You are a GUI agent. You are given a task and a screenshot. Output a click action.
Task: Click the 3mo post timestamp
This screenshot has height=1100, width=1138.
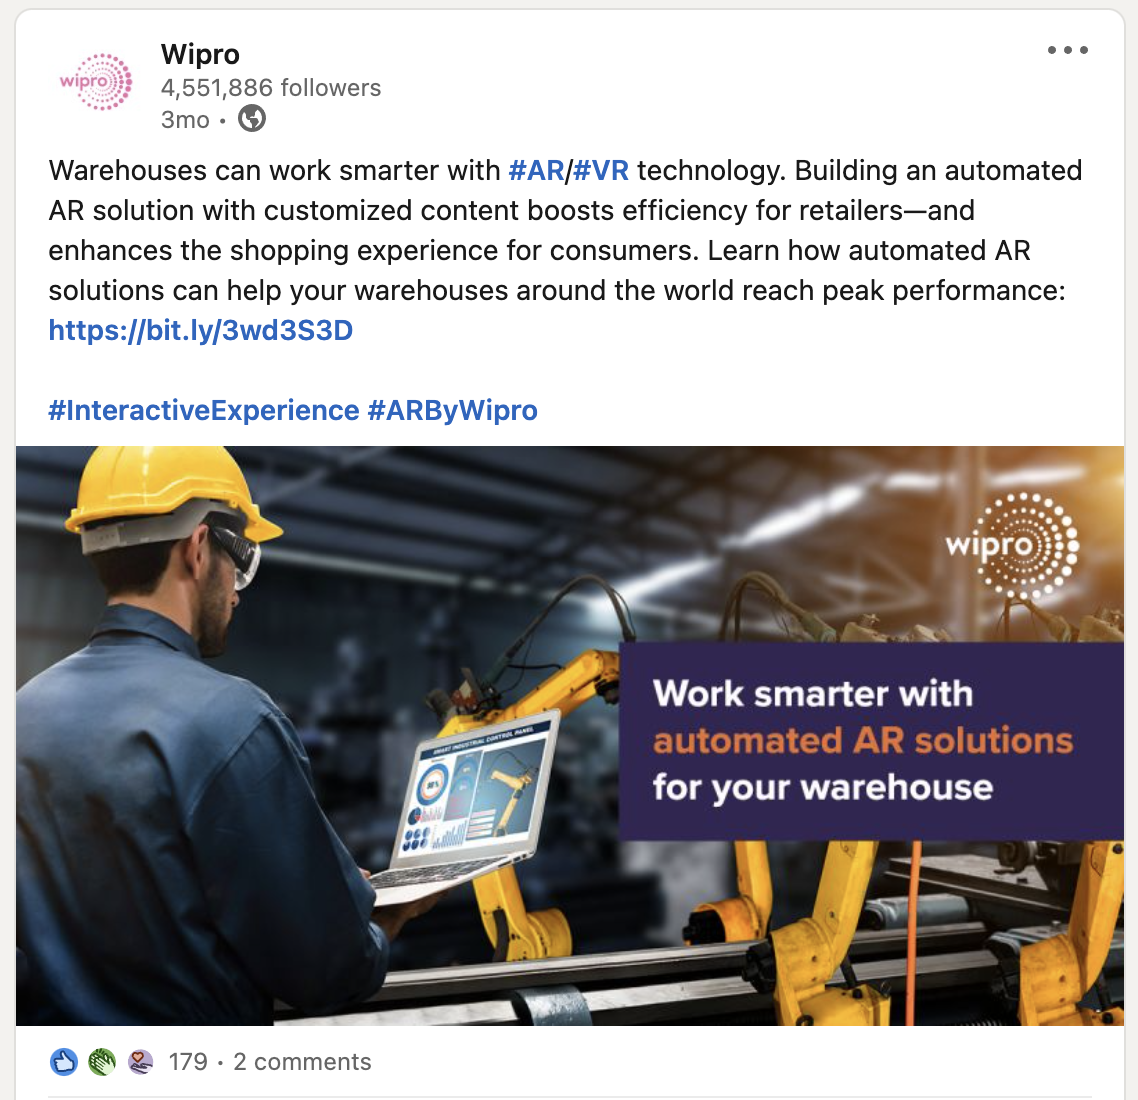185,120
